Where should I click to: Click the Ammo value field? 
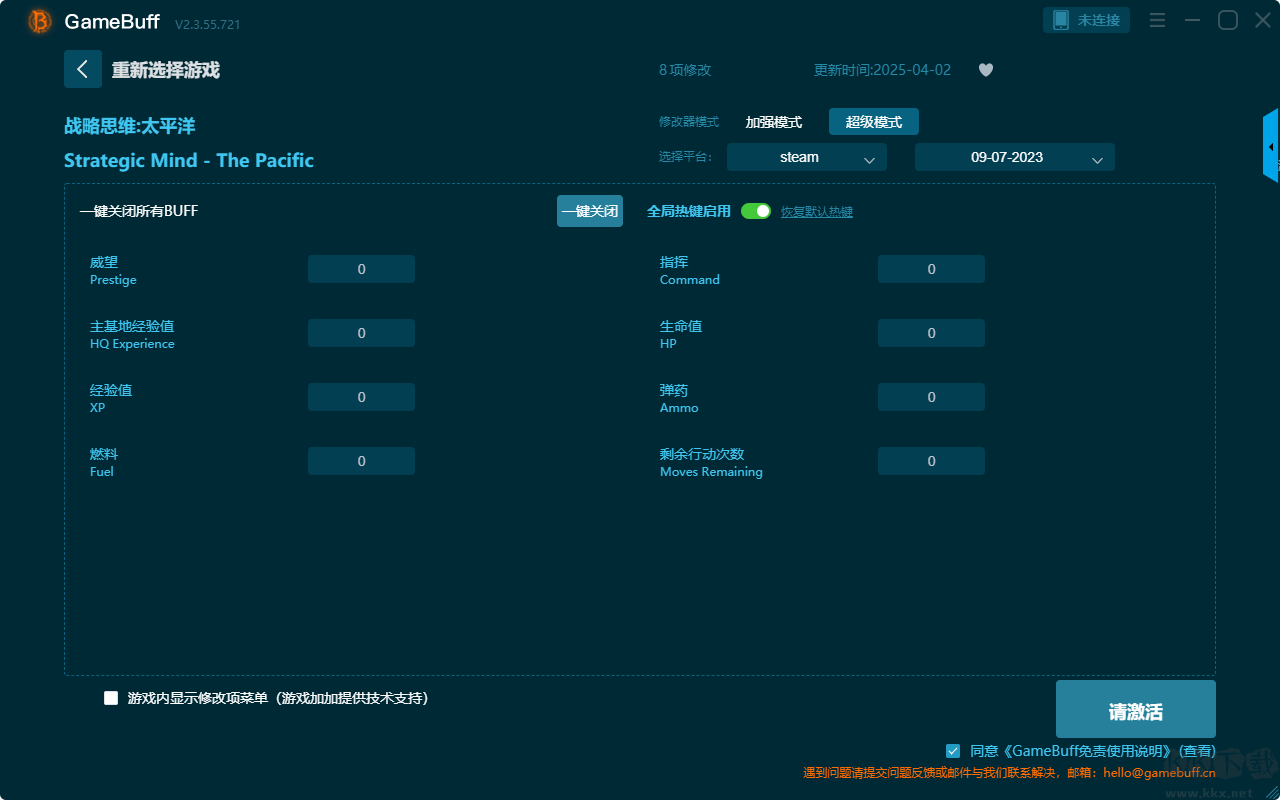tap(931, 397)
